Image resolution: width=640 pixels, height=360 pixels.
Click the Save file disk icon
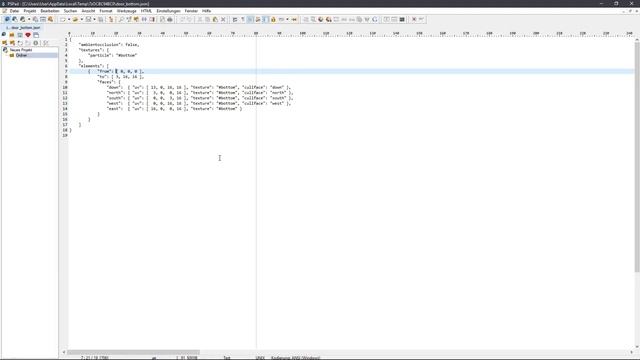[88, 19]
